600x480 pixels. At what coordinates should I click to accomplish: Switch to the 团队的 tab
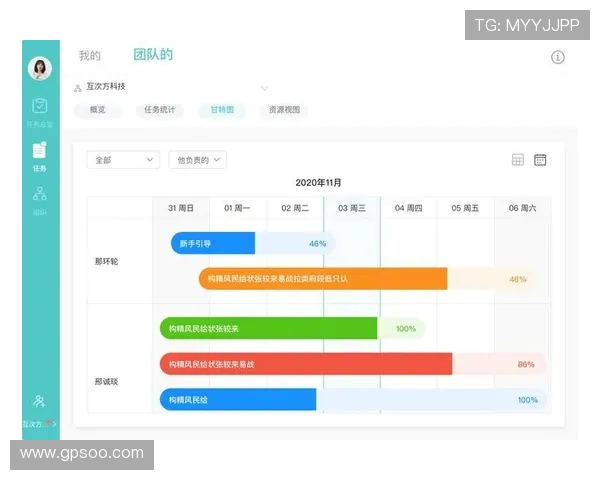click(153, 54)
